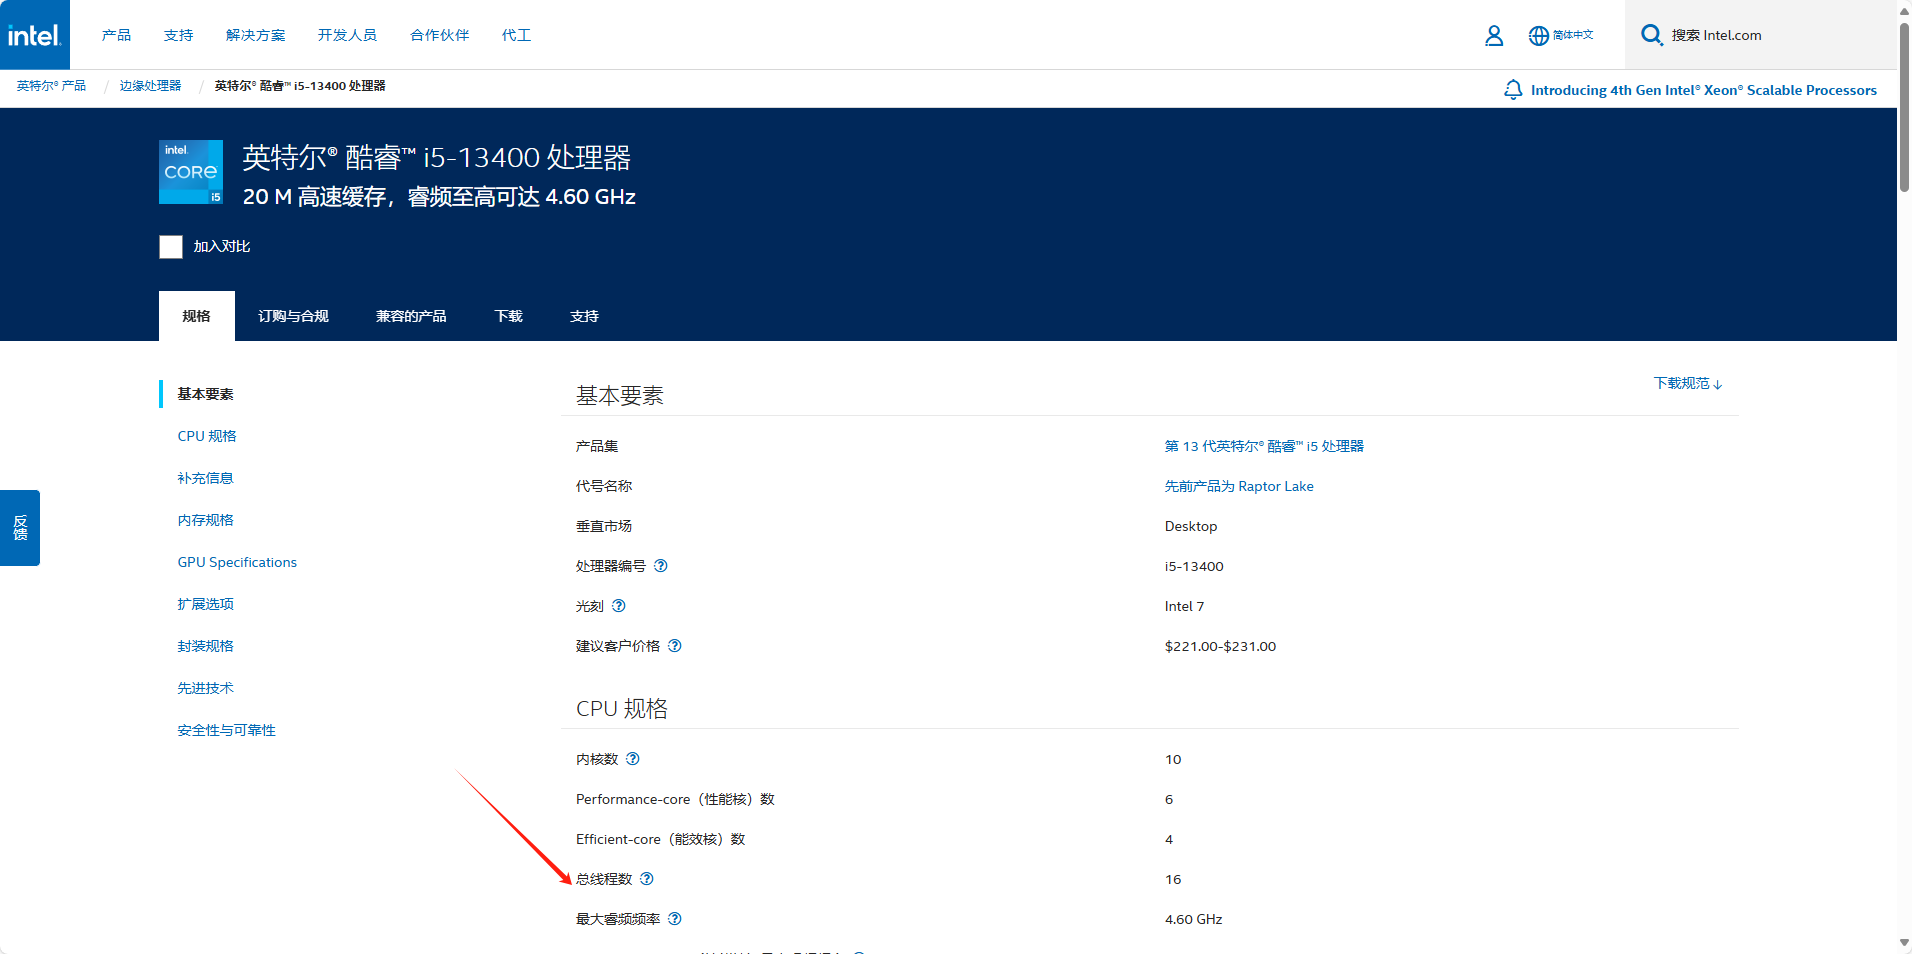This screenshot has width=1912, height=954.
Task: Click the 下载规范 download link
Action: click(x=1688, y=383)
